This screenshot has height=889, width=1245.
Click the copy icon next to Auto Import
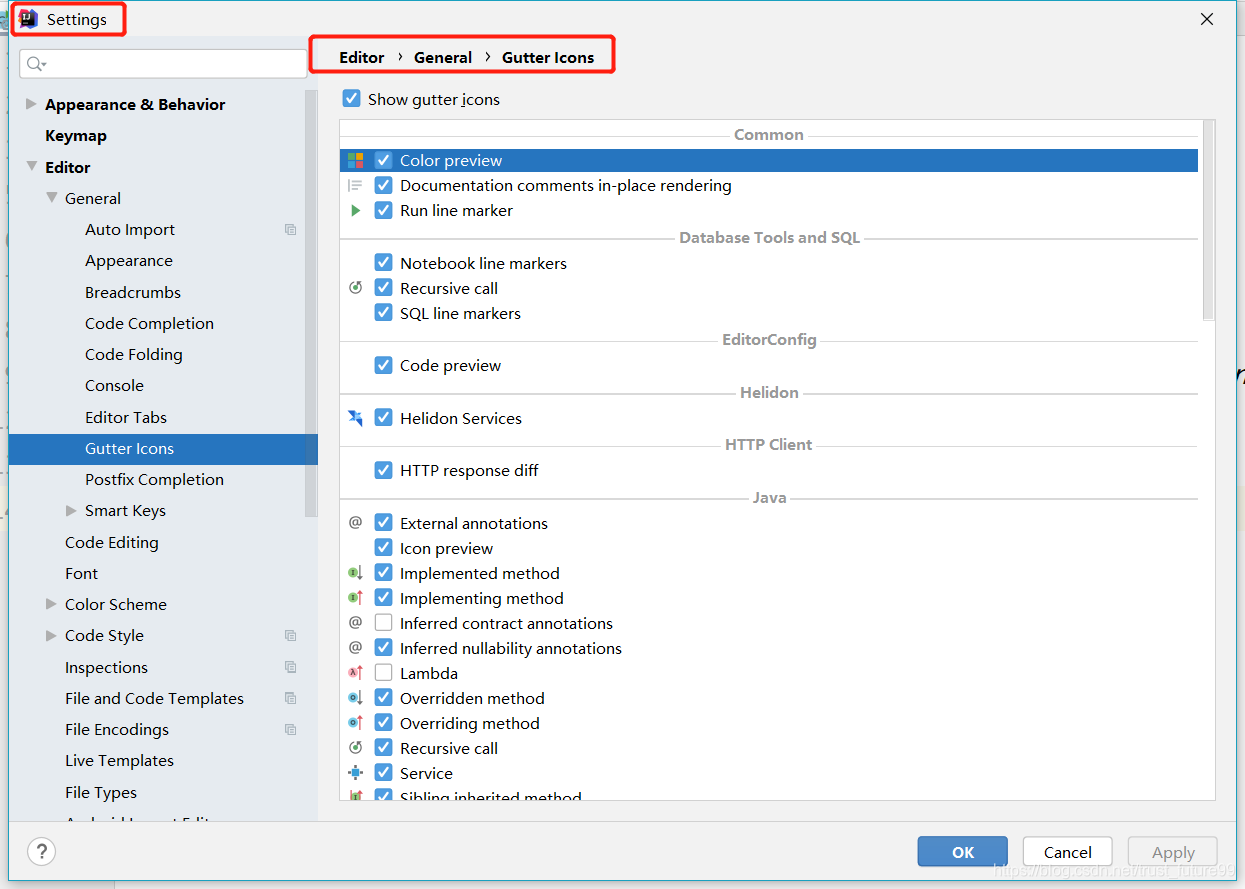(x=290, y=230)
